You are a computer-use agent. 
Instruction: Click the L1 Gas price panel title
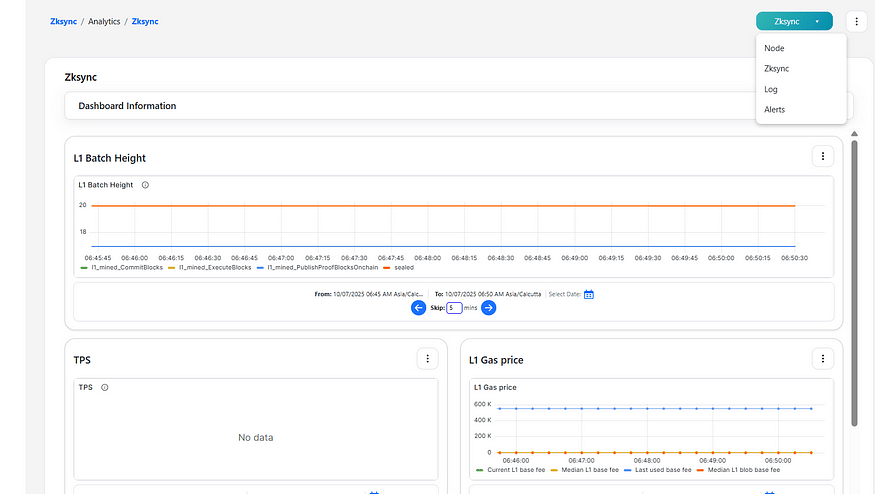tap(496, 360)
